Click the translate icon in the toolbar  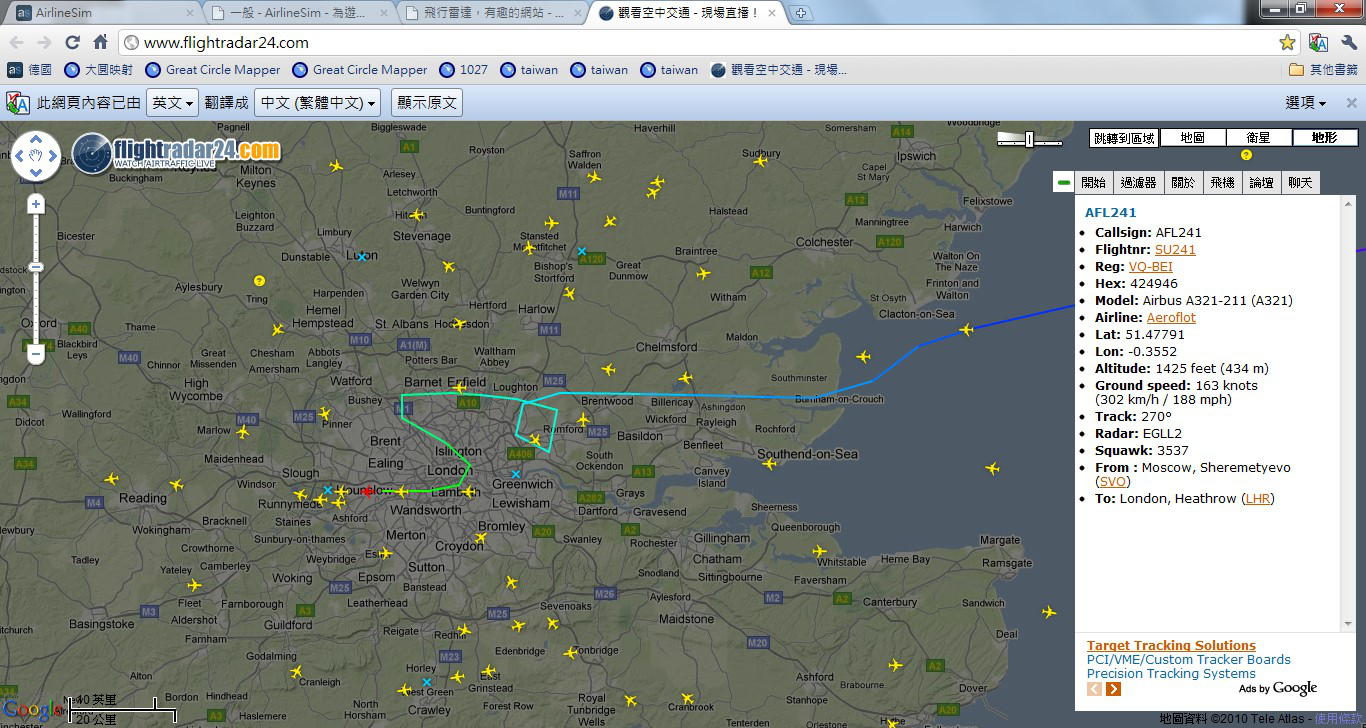[1318, 42]
